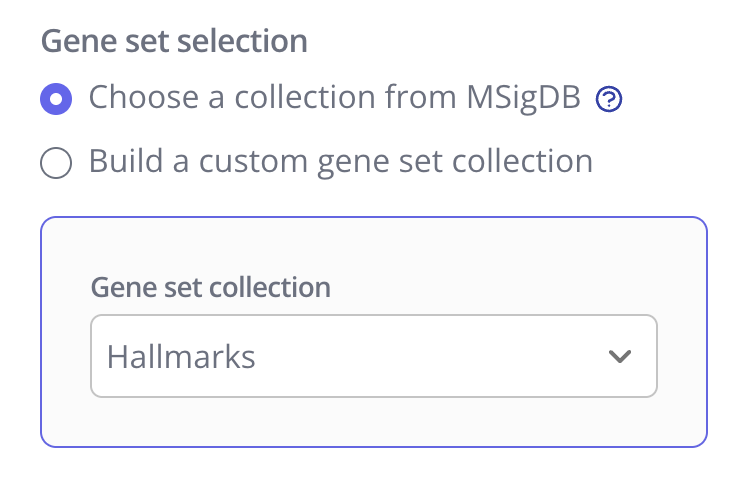Show help info about MSigDB collections
This screenshot has width=730, height=480.
click(x=609, y=99)
